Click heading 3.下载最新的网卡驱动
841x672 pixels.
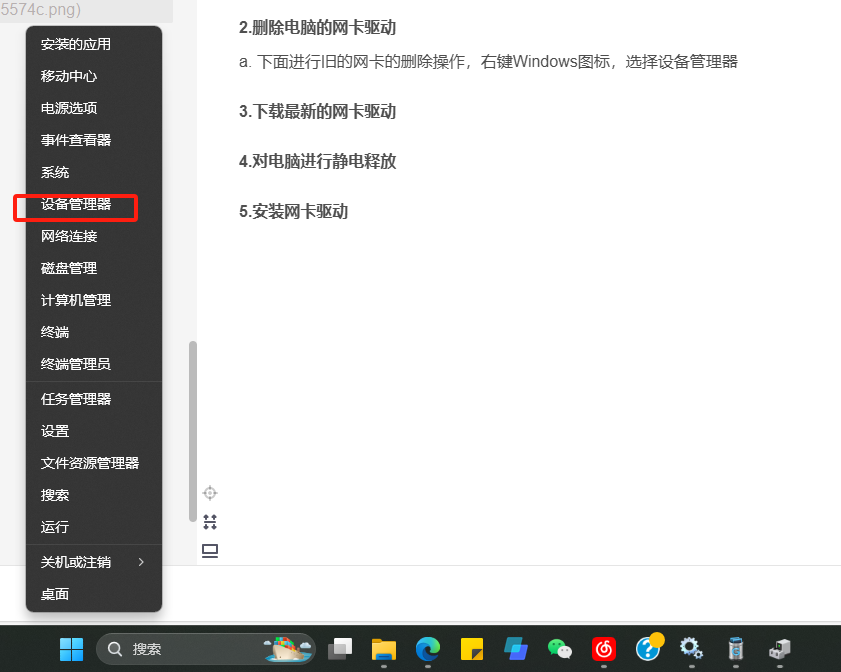point(318,112)
